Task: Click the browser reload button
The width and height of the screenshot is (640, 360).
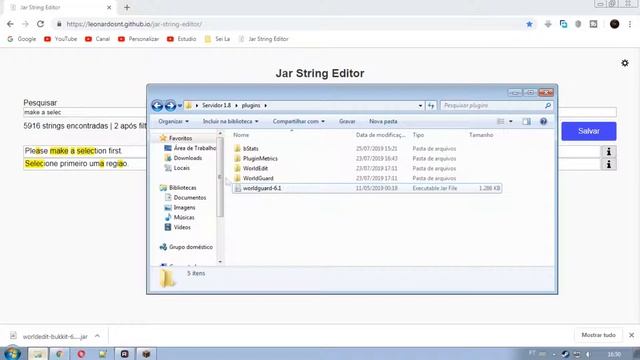Action: click(40, 24)
